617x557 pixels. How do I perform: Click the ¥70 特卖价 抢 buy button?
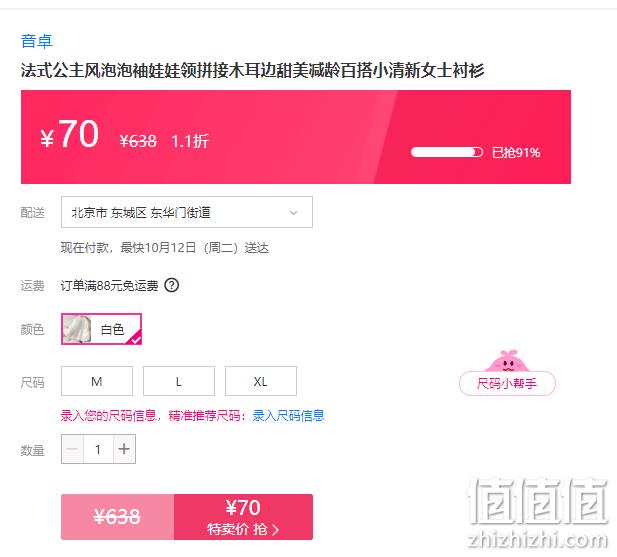pos(243,517)
